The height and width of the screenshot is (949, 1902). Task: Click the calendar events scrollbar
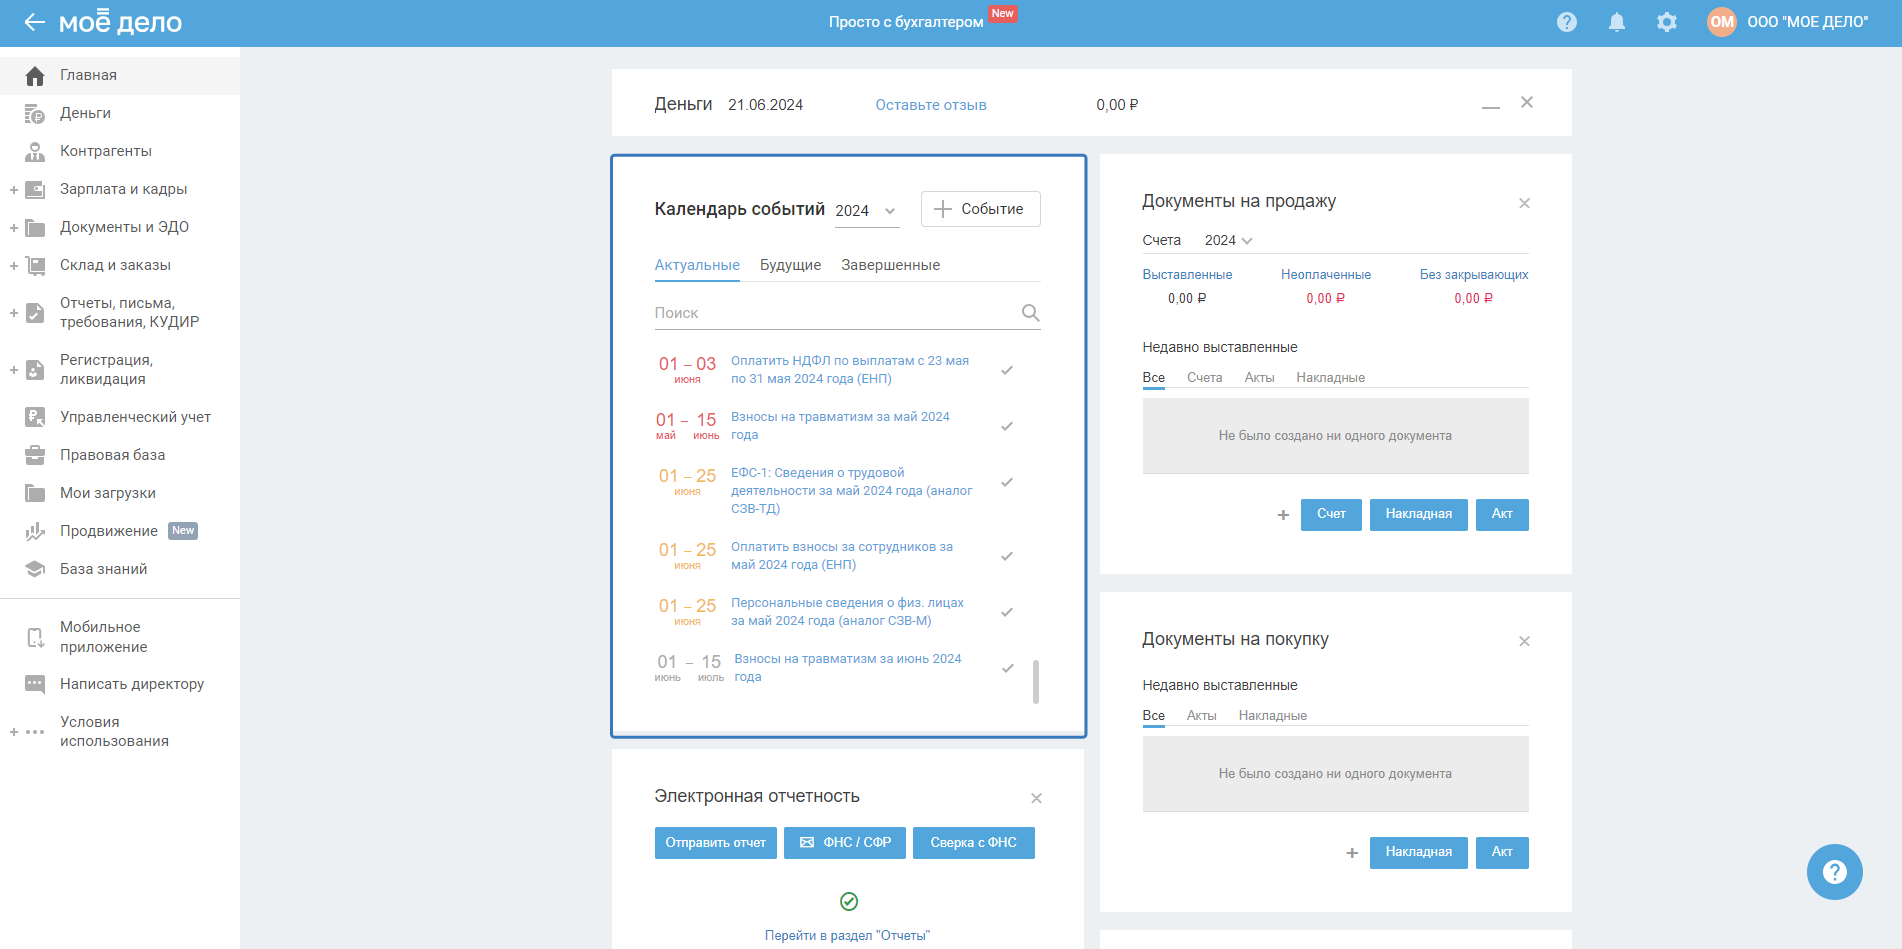click(1035, 681)
